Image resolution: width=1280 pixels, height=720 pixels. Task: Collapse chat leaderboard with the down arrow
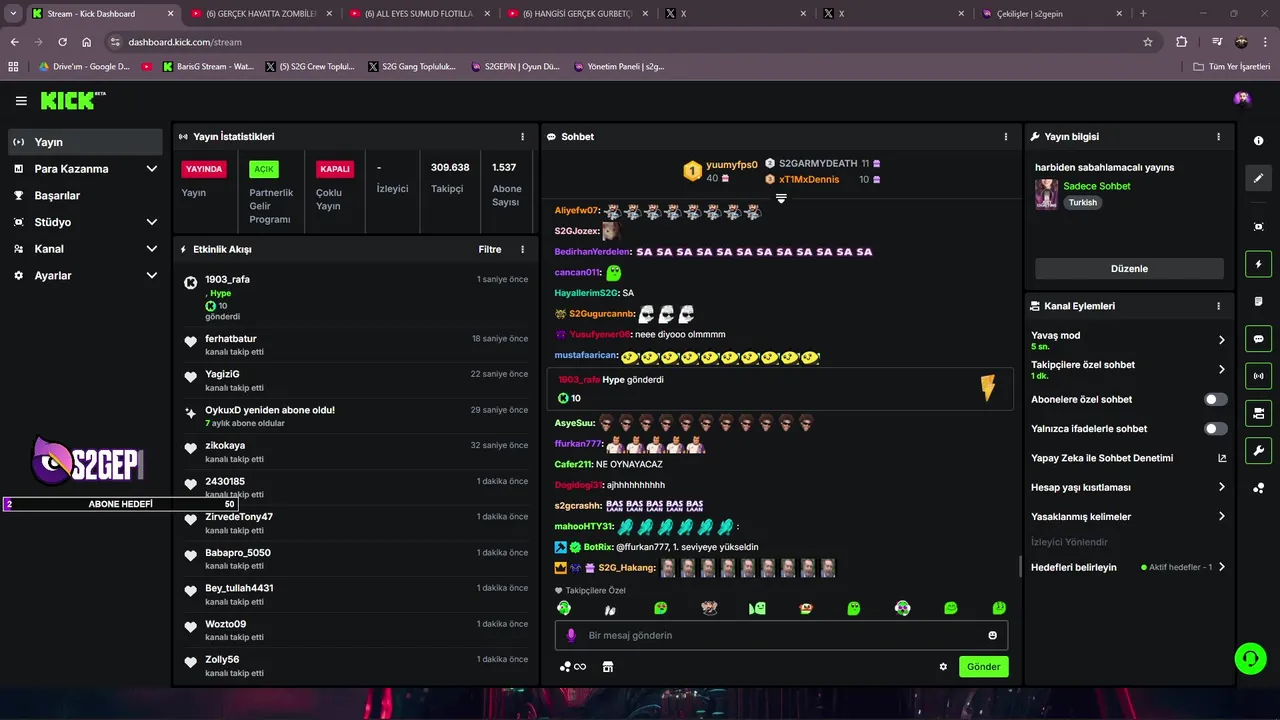pos(781,198)
